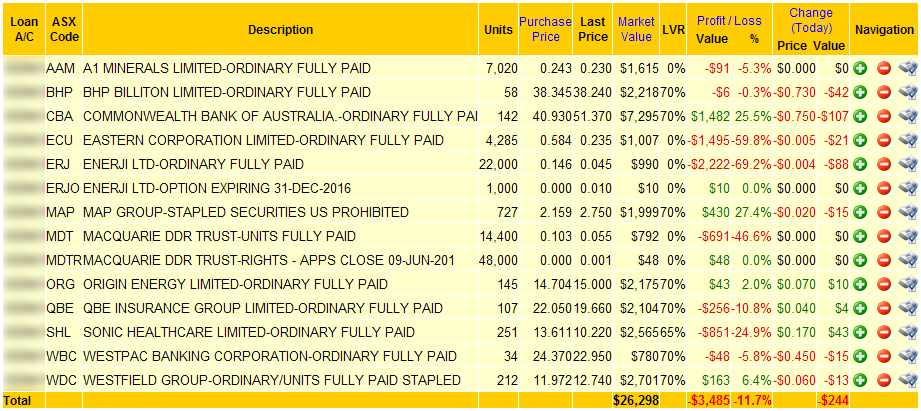This screenshot has height=411, width=921.
Task: Click the red minus icon in ERJO row
Action: coord(884,188)
